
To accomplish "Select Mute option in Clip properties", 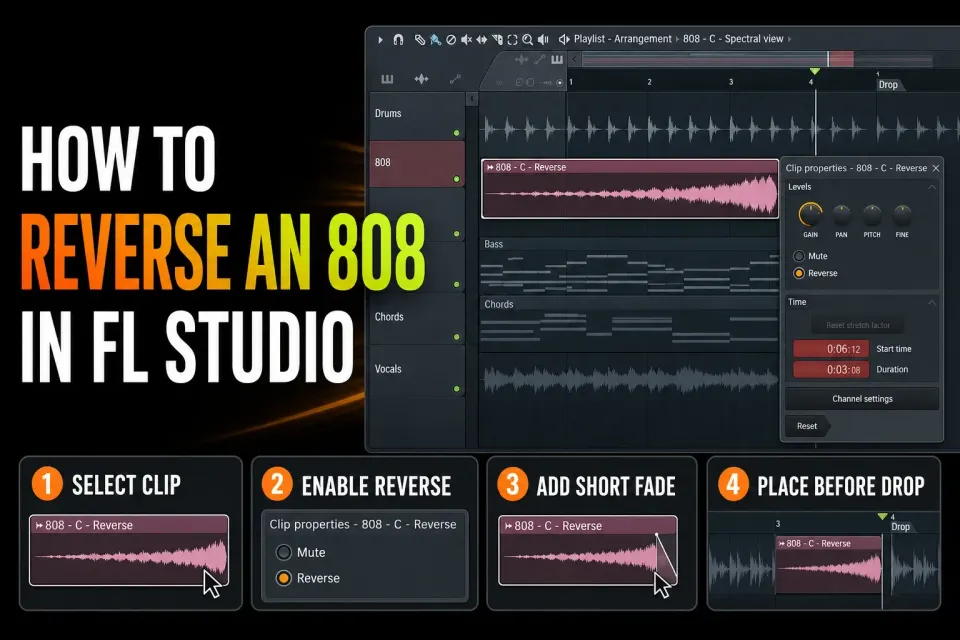I will click(x=799, y=256).
